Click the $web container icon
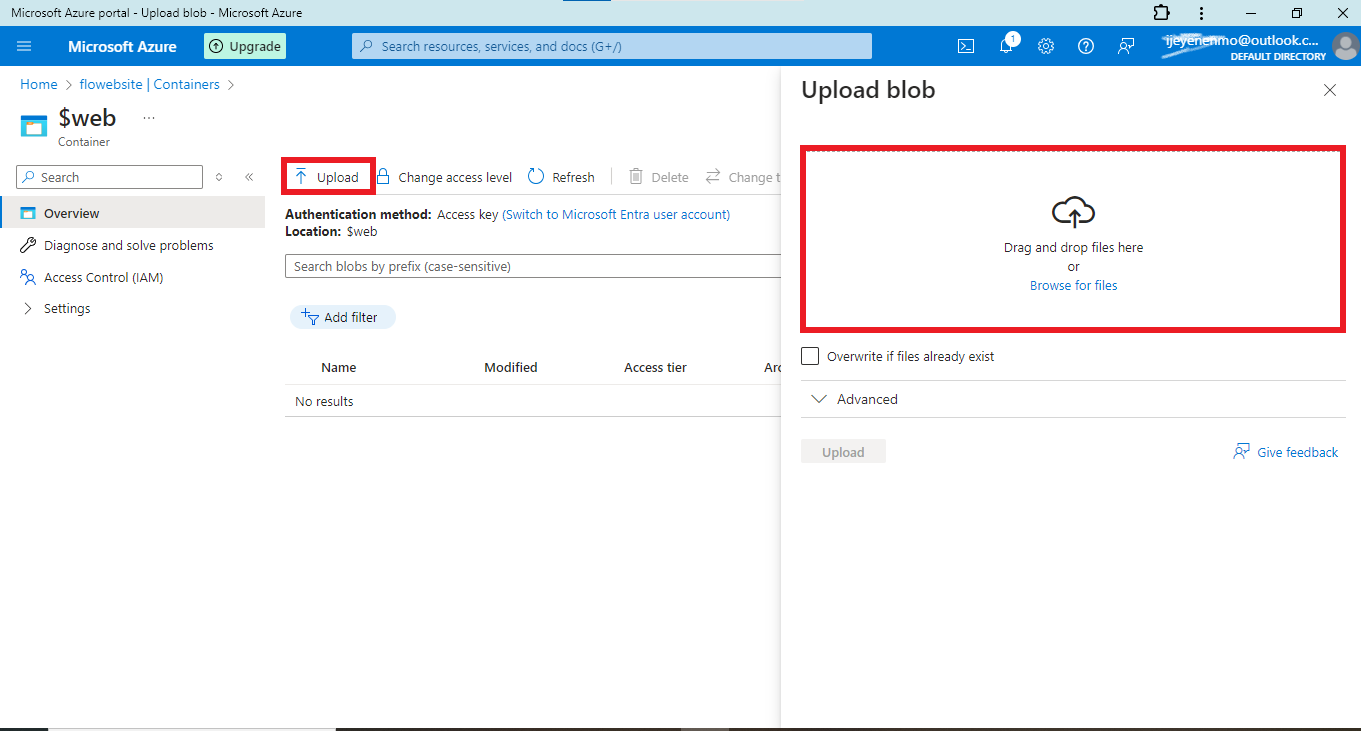The image size is (1361, 731). (x=34, y=125)
